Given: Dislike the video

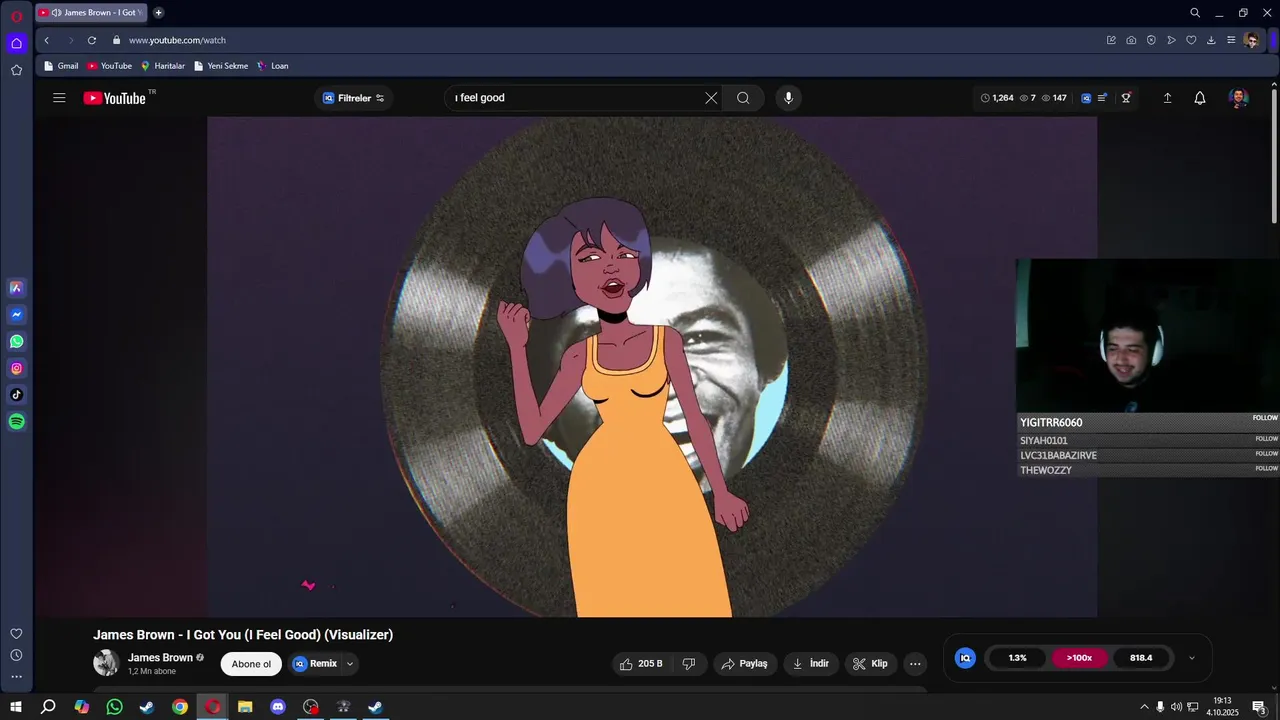Looking at the screenshot, I should (689, 664).
